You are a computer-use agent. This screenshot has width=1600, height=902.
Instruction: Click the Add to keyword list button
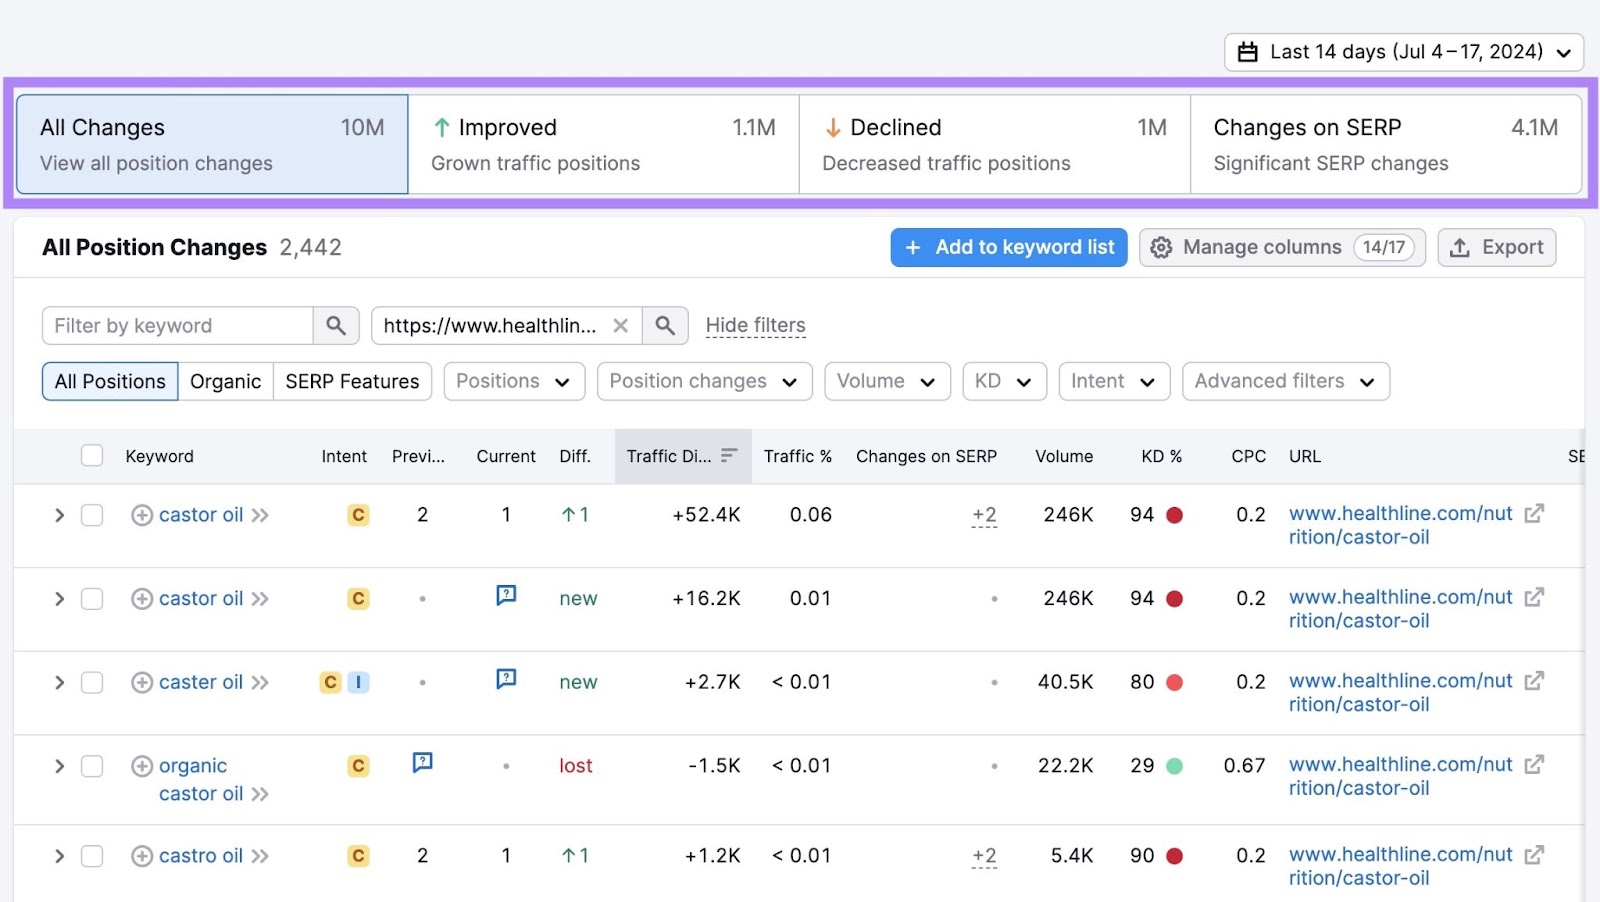[x=1008, y=247]
